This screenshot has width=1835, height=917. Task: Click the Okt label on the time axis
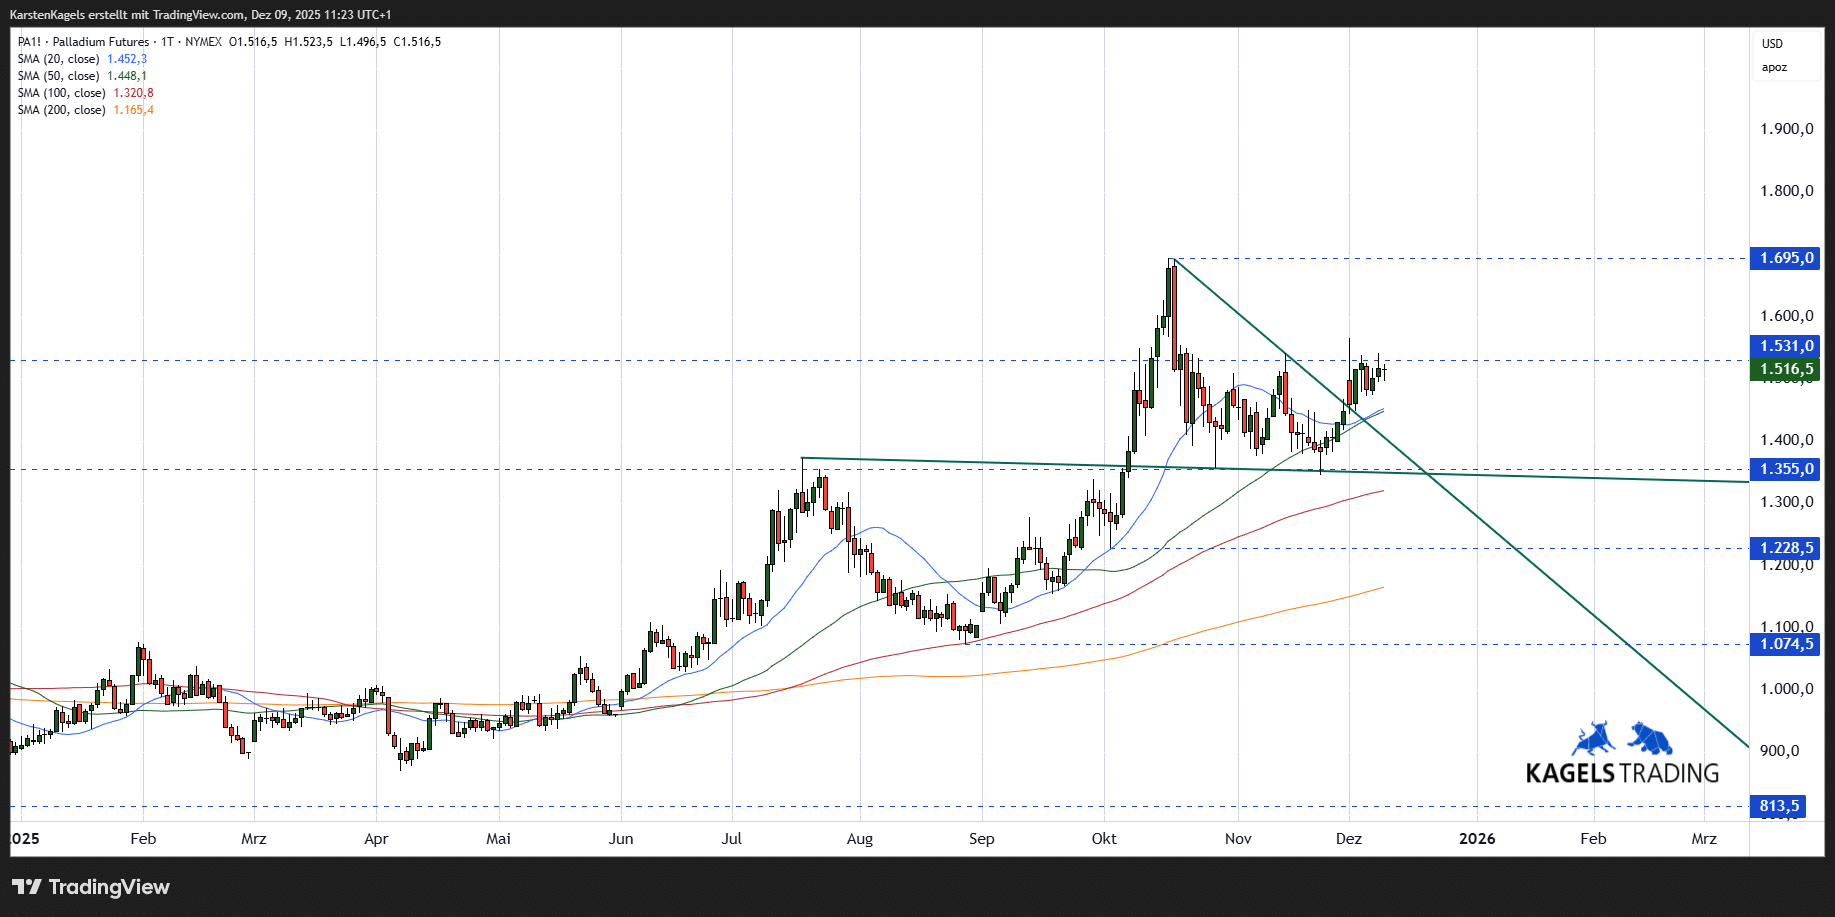[x=1104, y=839]
